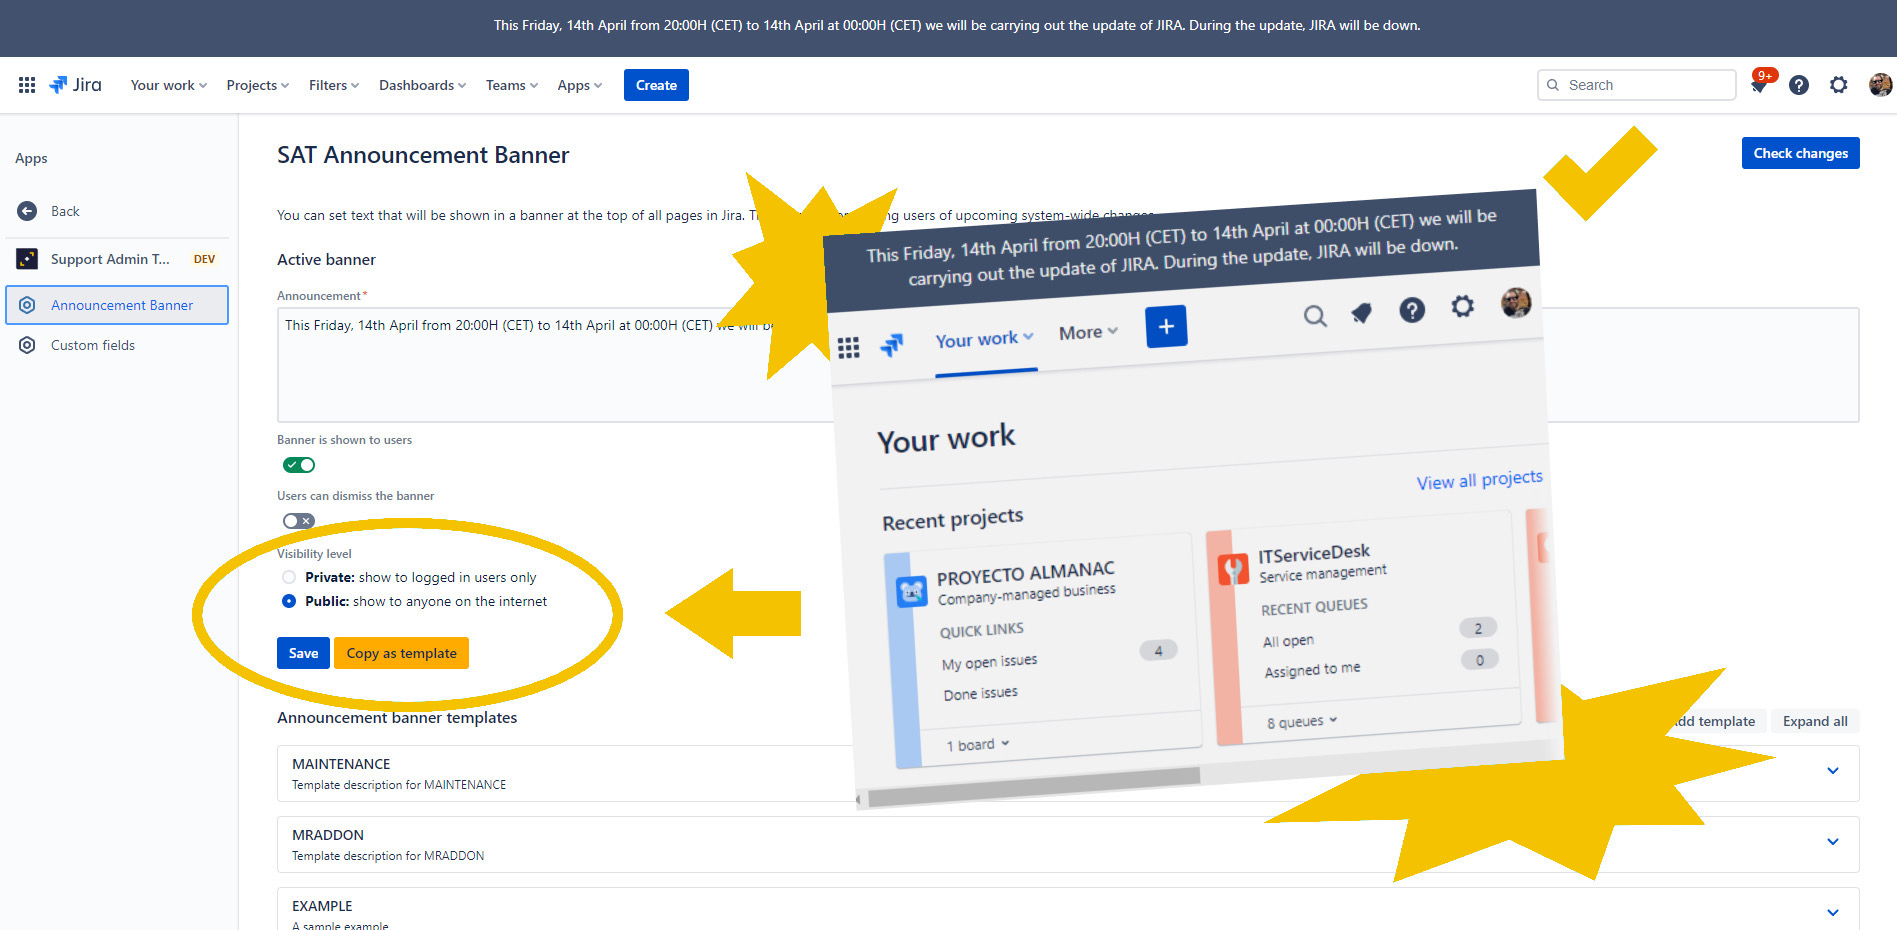Image resolution: width=1897 pixels, height=930 pixels.
Task: Click into the top Search field
Action: point(1645,85)
